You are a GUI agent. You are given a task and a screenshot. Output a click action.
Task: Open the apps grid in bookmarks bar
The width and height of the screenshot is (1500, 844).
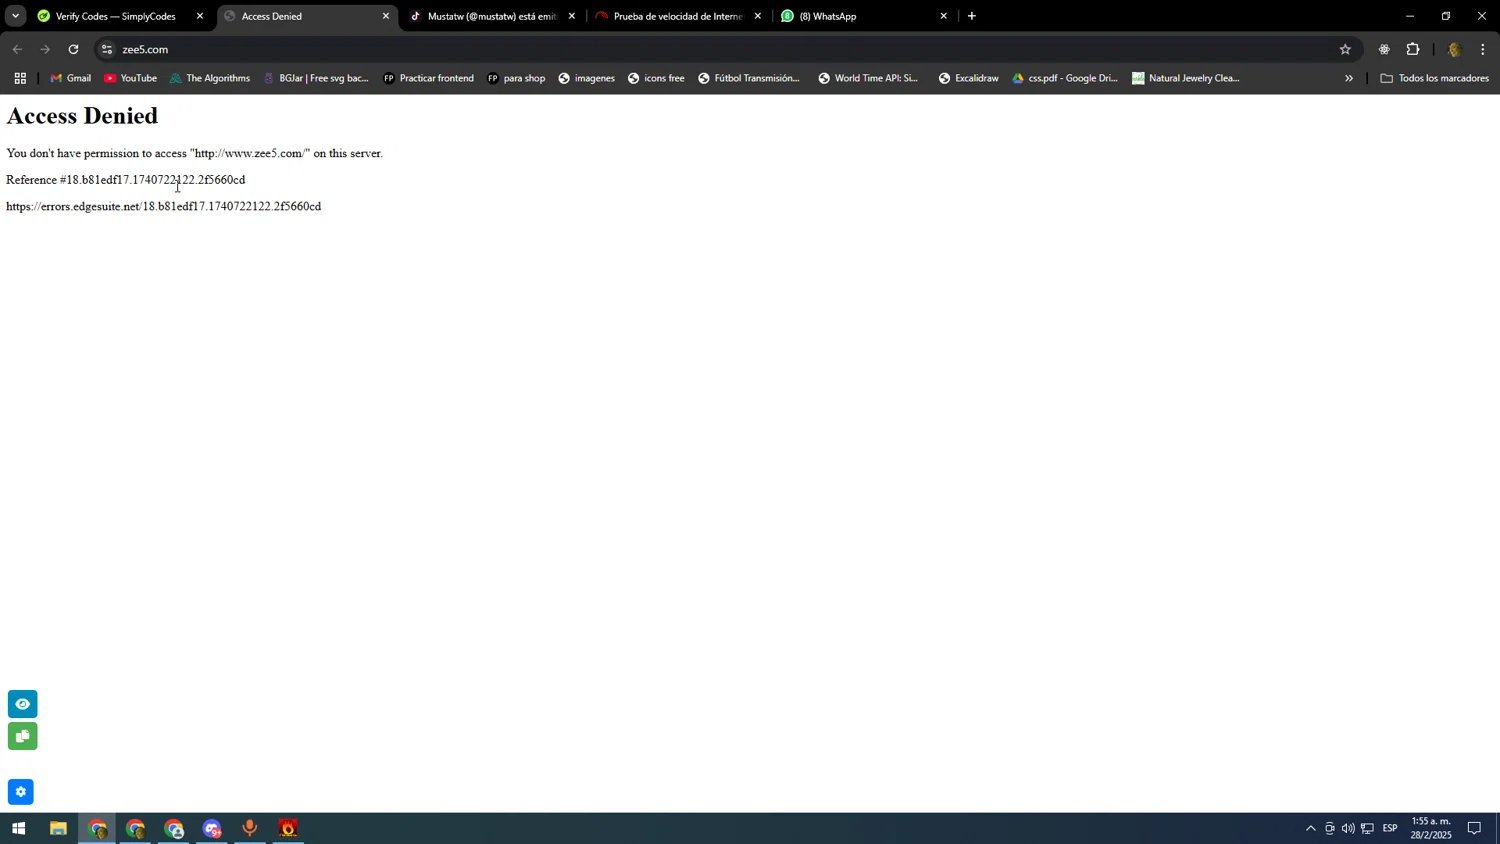tap(20, 78)
